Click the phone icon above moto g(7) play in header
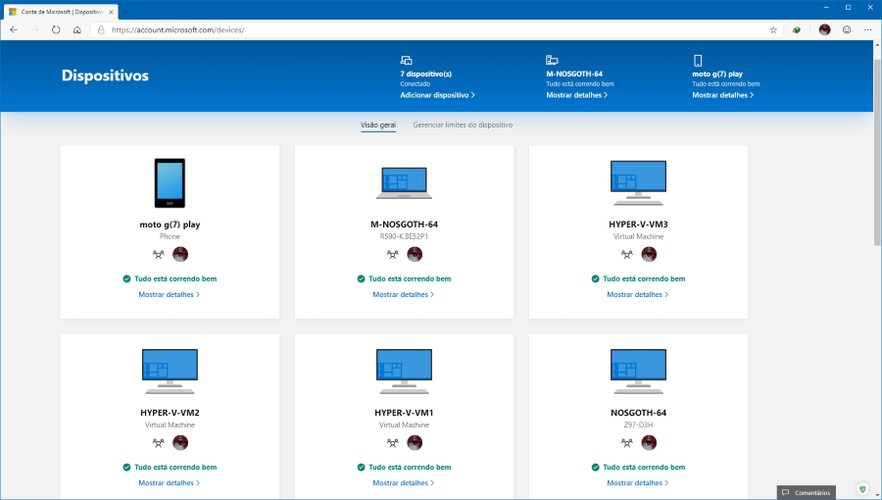 [698, 60]
